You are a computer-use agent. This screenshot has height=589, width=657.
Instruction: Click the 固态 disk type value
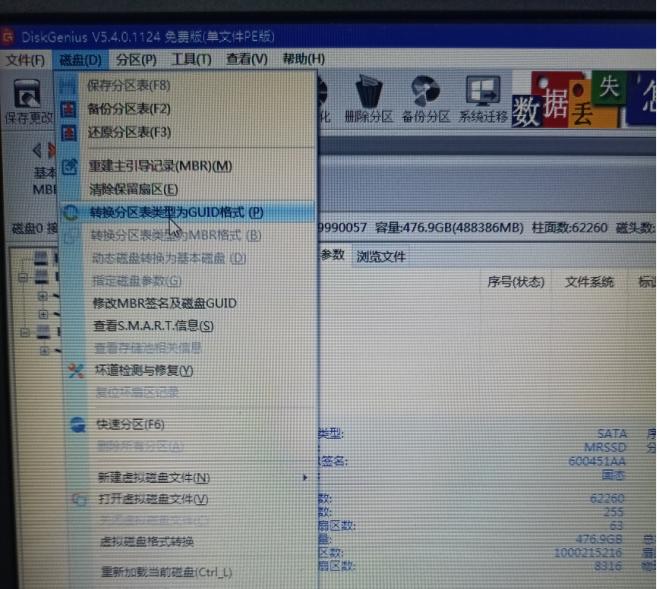613,475
